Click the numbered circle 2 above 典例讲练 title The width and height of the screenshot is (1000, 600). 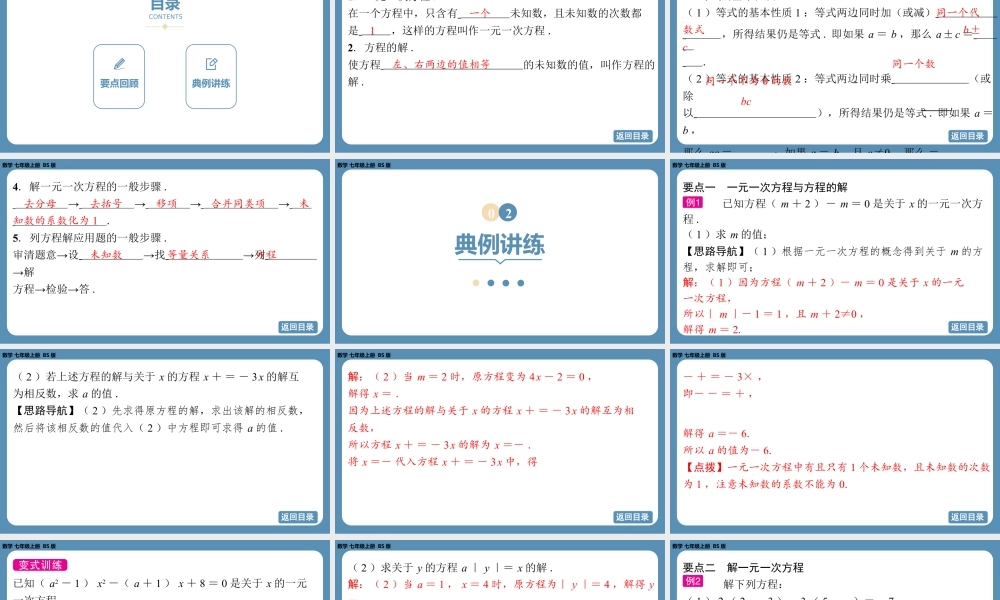point(508,212)
